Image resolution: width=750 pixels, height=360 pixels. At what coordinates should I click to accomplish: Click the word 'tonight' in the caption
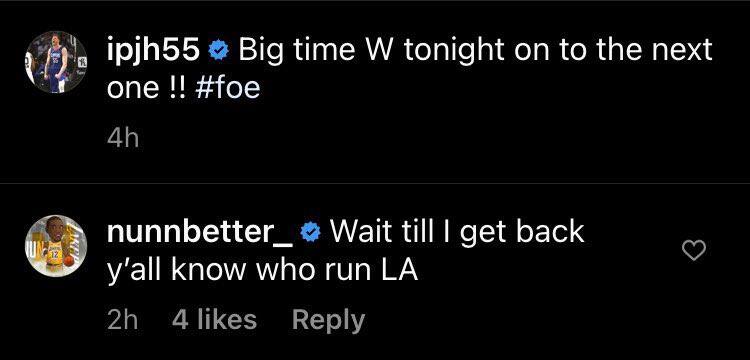(454, 52)
